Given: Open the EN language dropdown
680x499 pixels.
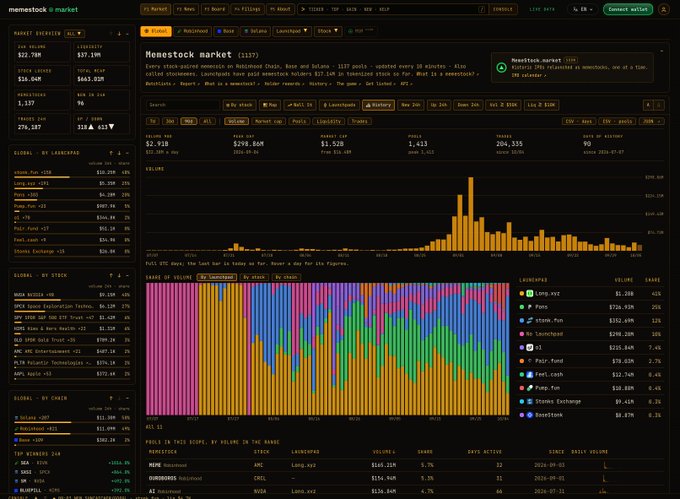Looking at the screenshot, I should click(x=582, y=9).
